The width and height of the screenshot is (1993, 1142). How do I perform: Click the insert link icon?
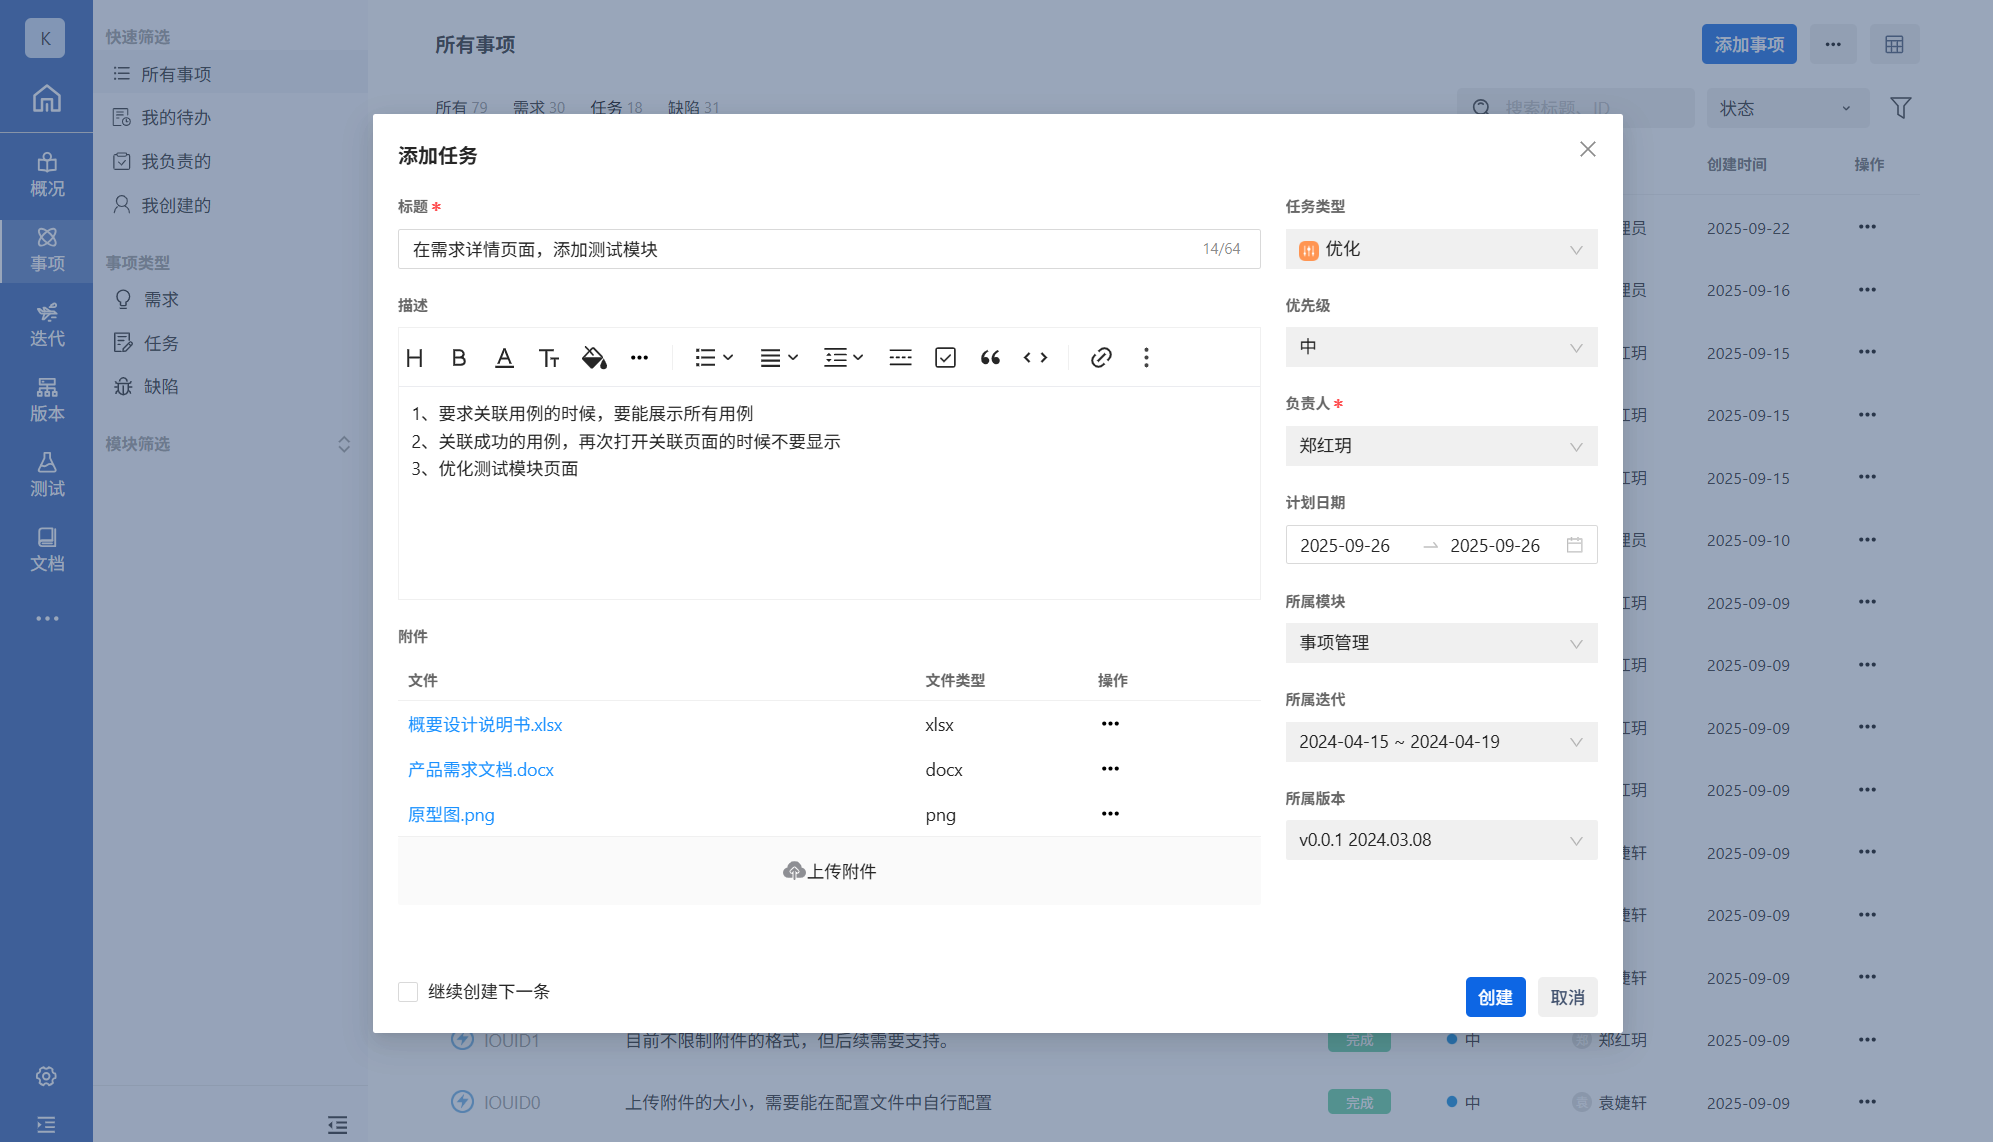[x=1101, y=358]
